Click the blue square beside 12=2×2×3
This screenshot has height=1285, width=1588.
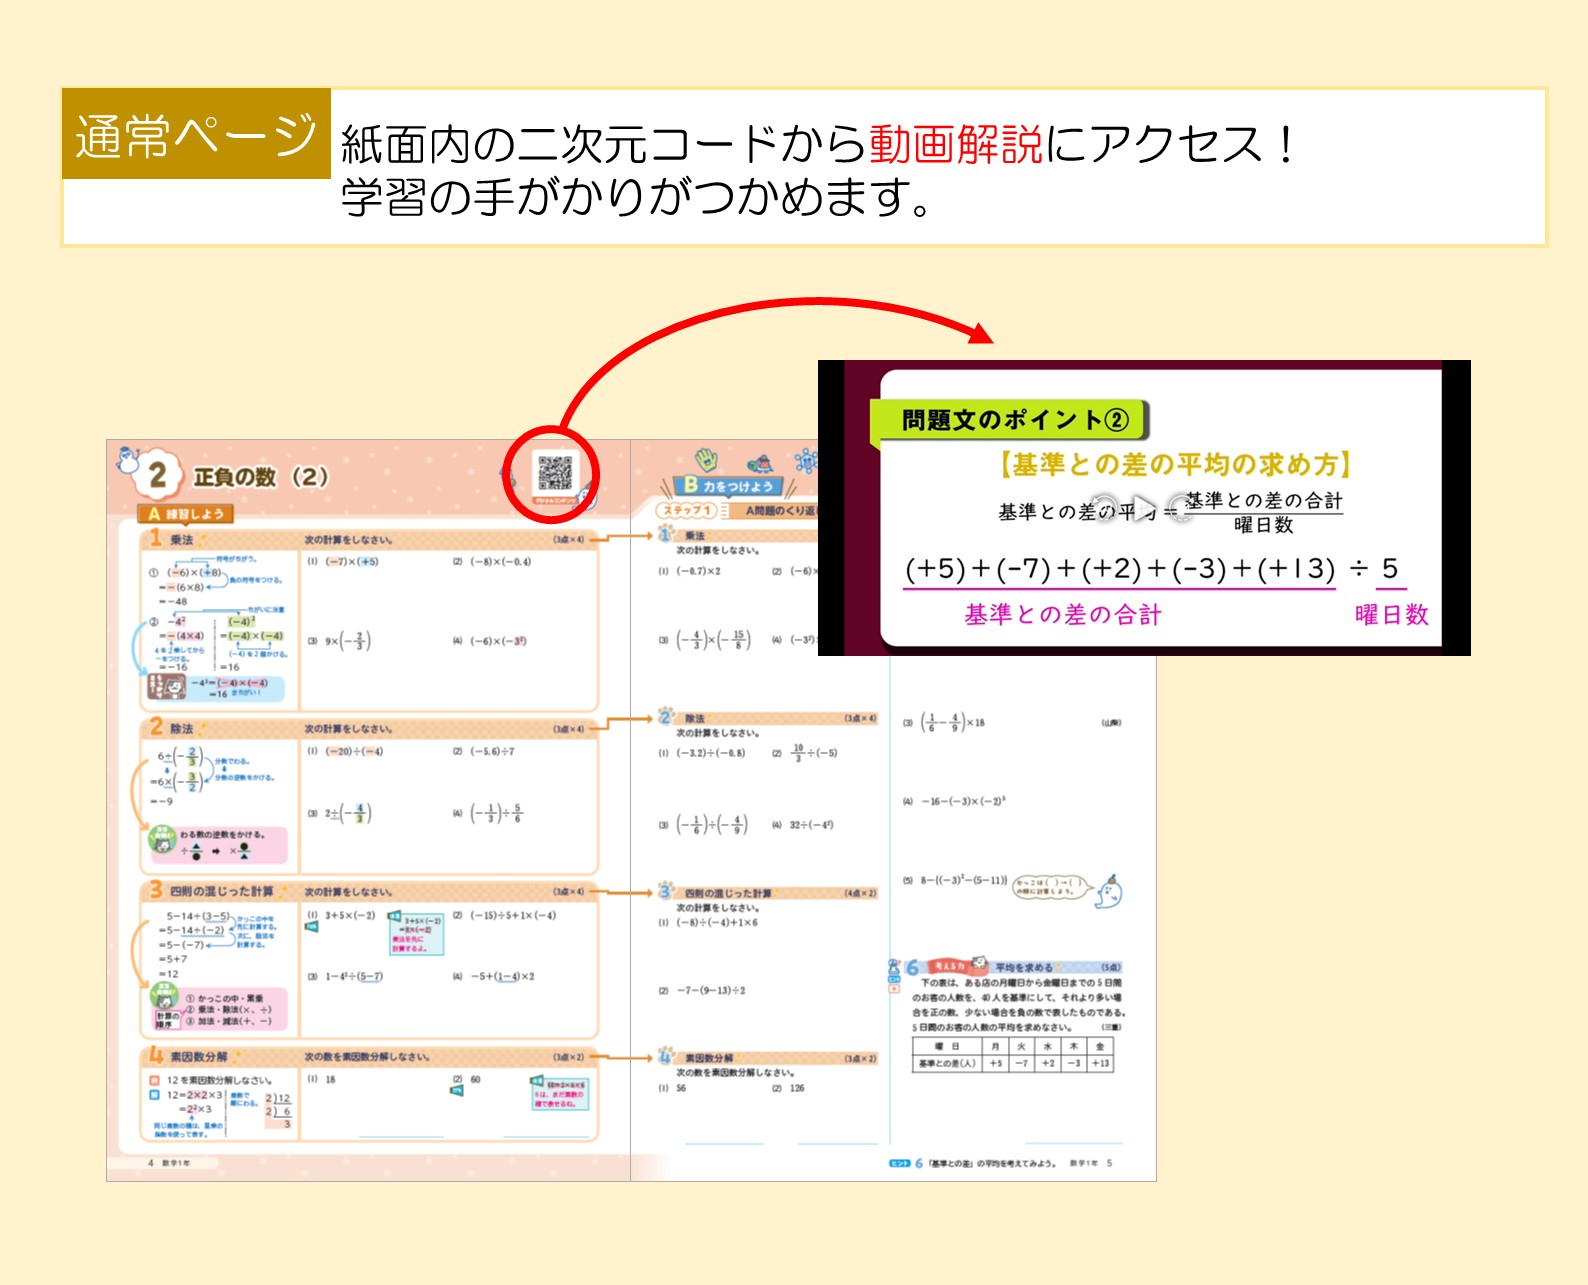click(155, 1095)
